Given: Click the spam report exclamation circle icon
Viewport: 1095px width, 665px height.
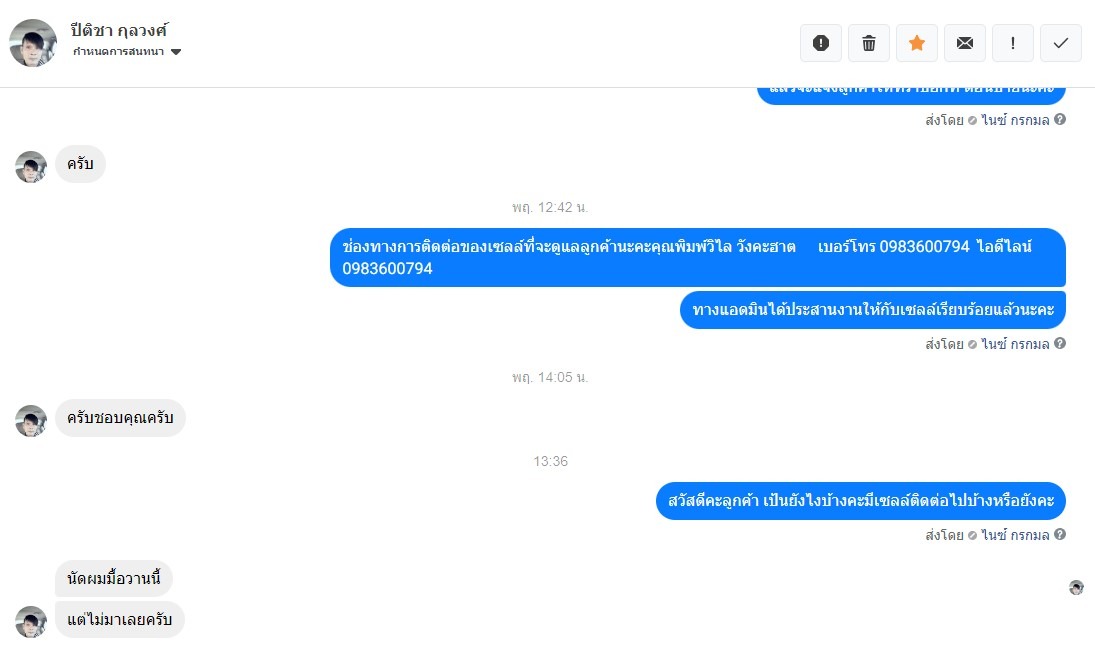Looking at the screenshot, I should [821, 43].
